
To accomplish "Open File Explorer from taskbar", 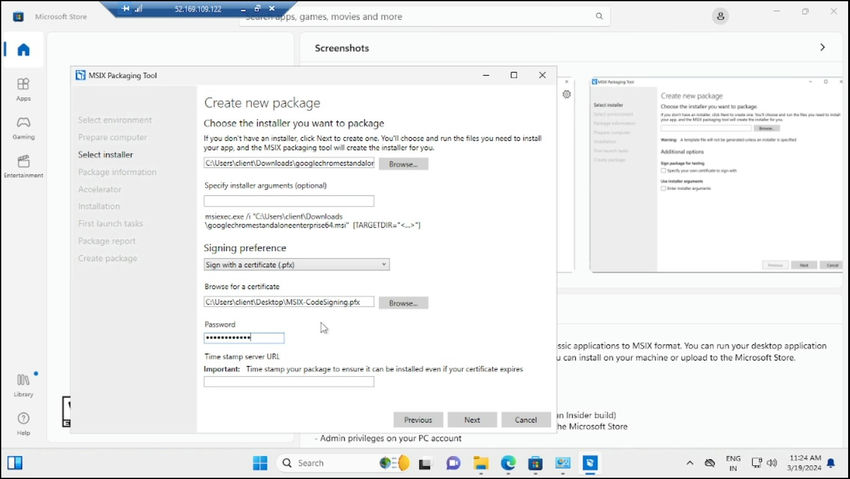I will (480, 463).
